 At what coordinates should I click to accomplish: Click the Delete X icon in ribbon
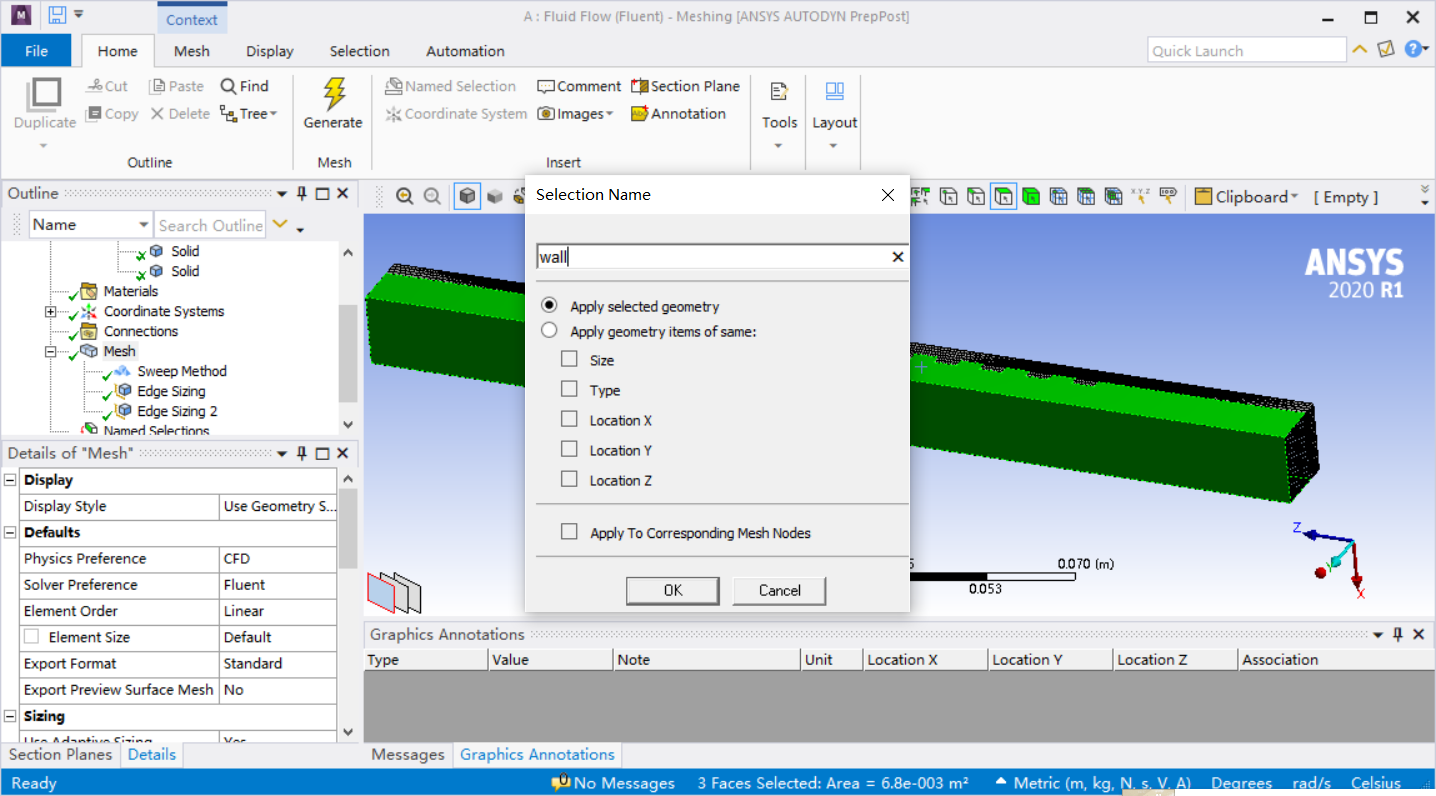[x=157, y=114]
